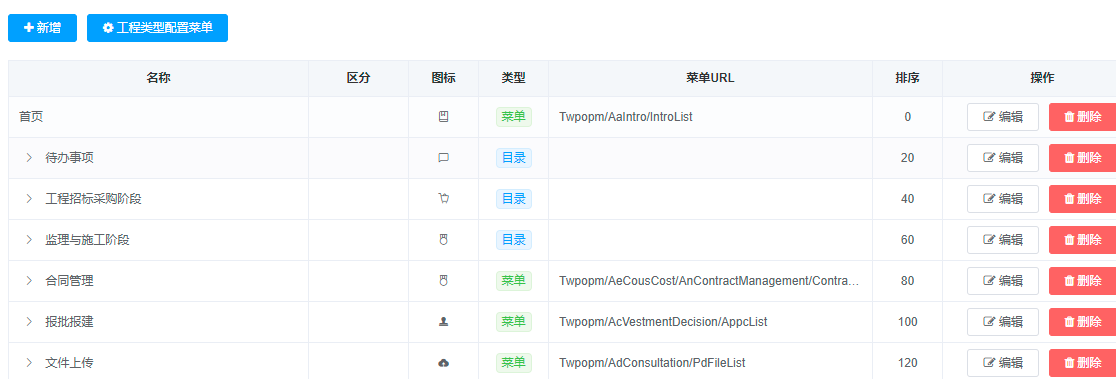Click the 菜单 tag in 报批报建 row
Image resolution: width=1116 pixels, height=379 pixels.
[514, 322]
